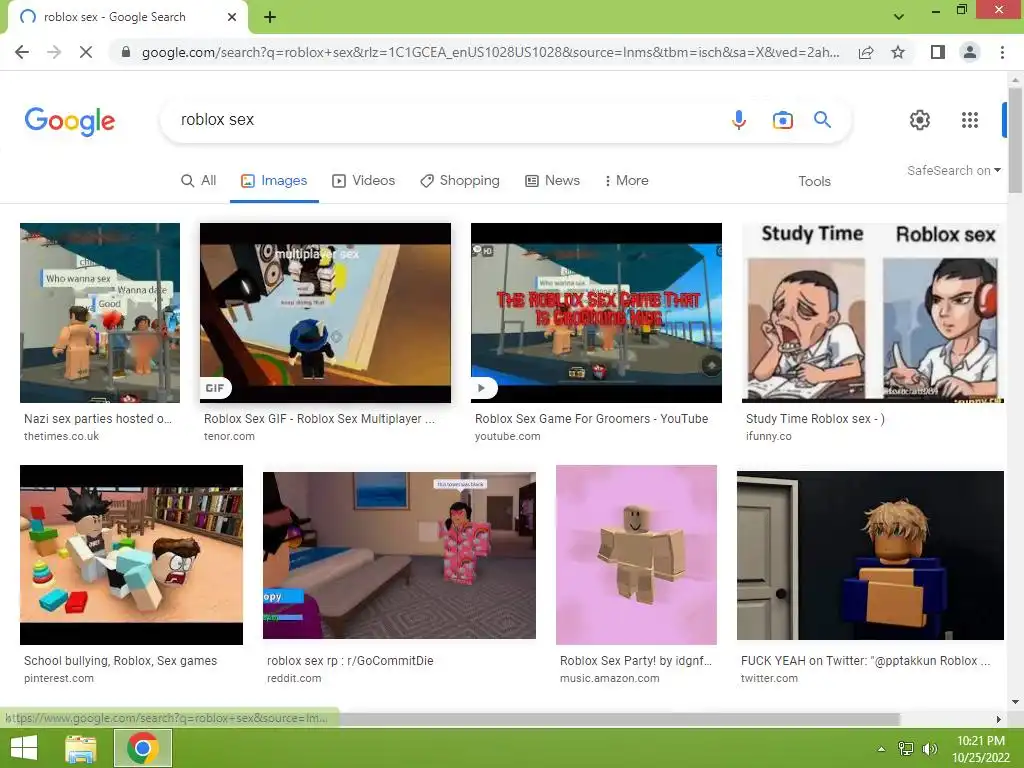Switch to the News tab

(552, 181)
